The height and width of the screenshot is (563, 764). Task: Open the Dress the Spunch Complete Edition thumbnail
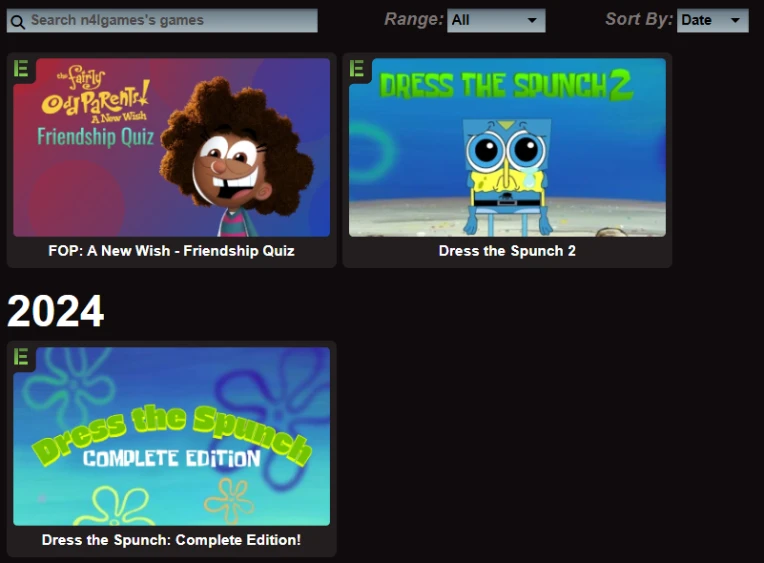(172, 436)
